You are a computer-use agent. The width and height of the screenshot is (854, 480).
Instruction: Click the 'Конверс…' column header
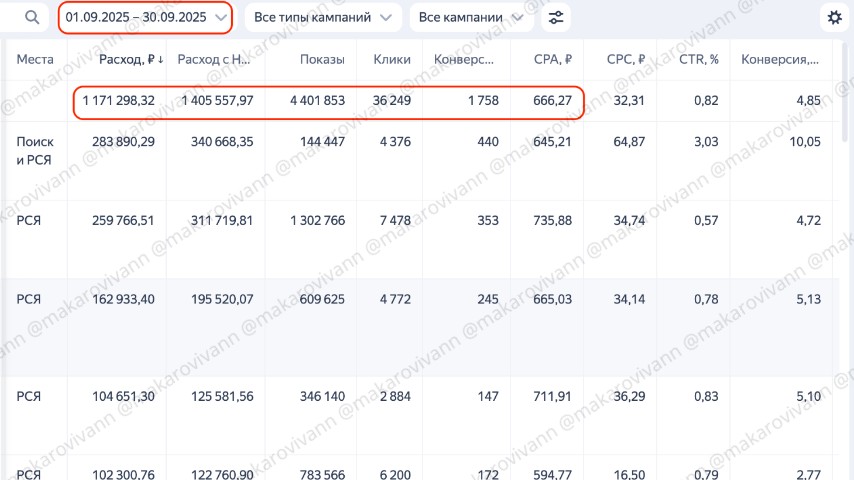(x=464, y=60)
